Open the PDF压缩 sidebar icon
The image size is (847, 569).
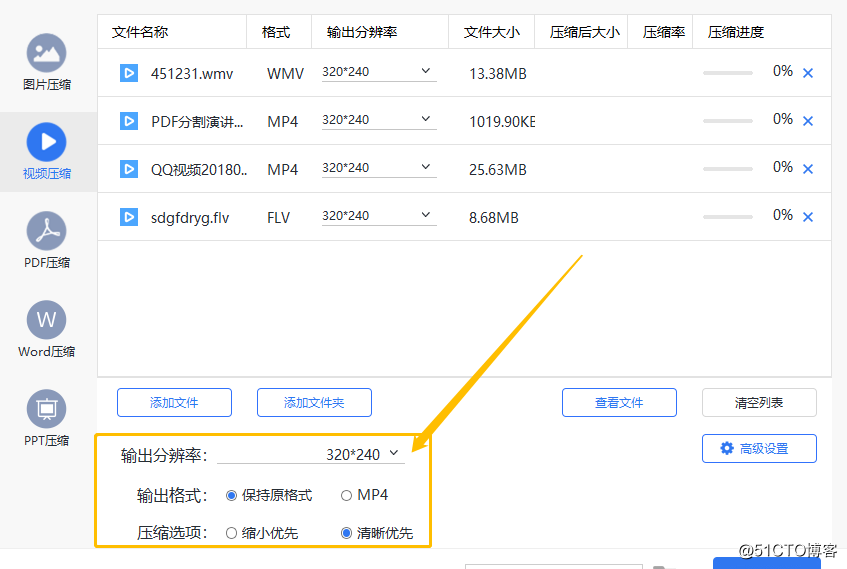click(46, 231)
